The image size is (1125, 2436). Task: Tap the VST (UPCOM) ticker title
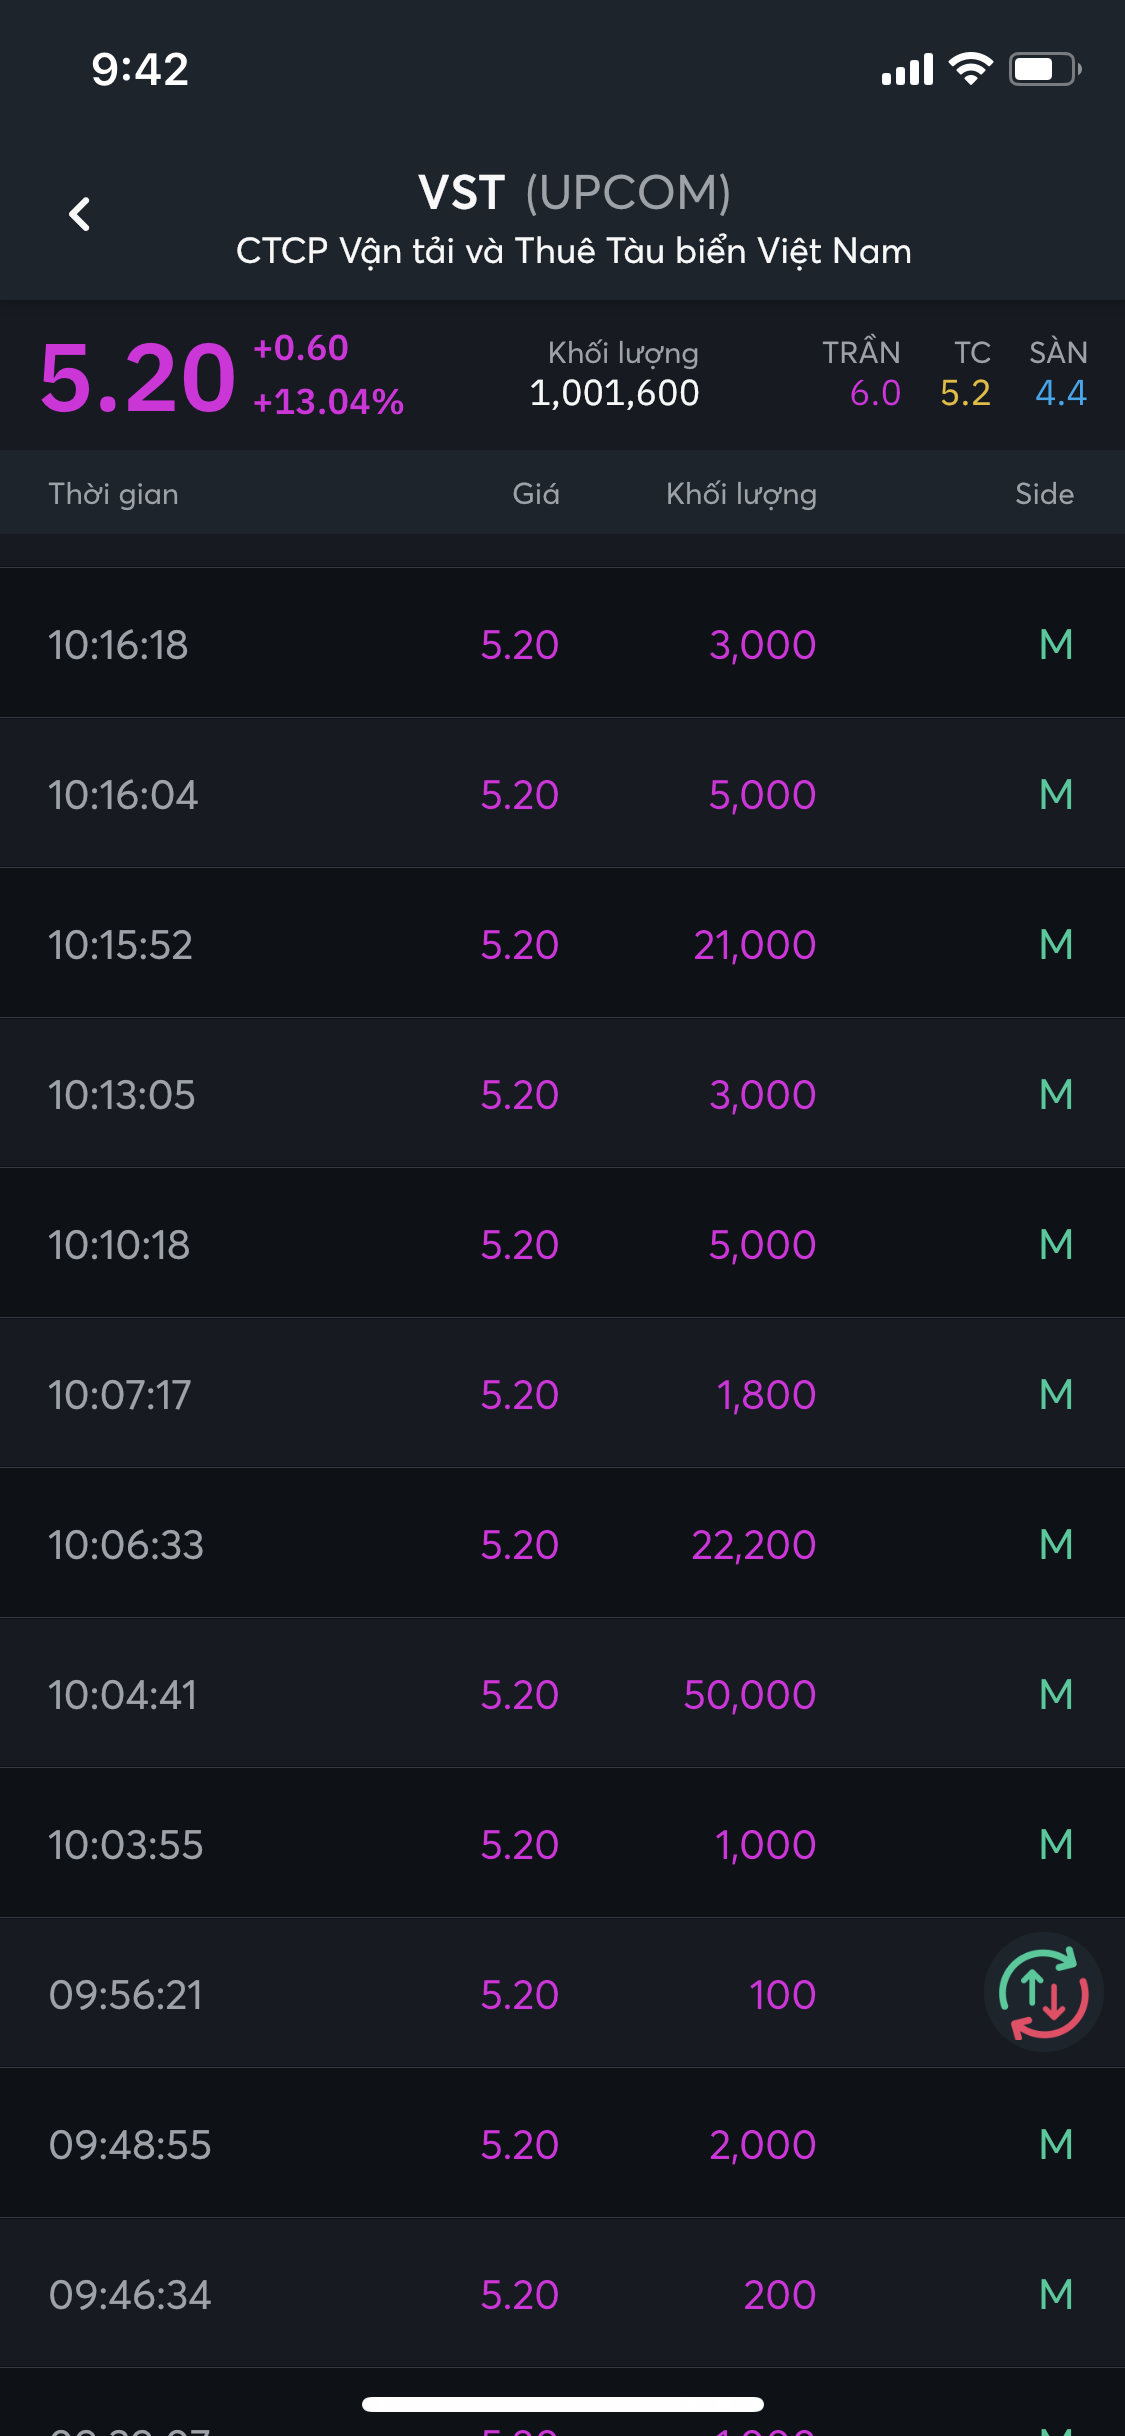point(573,193)
